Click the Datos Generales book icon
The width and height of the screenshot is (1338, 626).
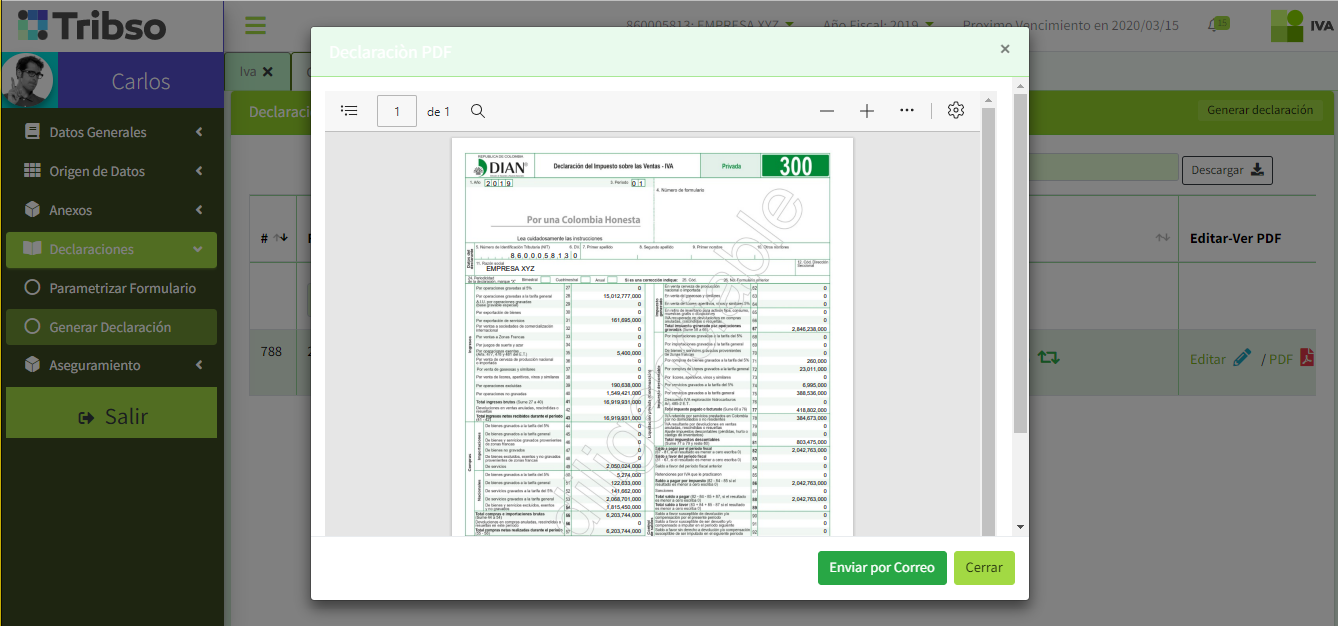pos(32,132)
